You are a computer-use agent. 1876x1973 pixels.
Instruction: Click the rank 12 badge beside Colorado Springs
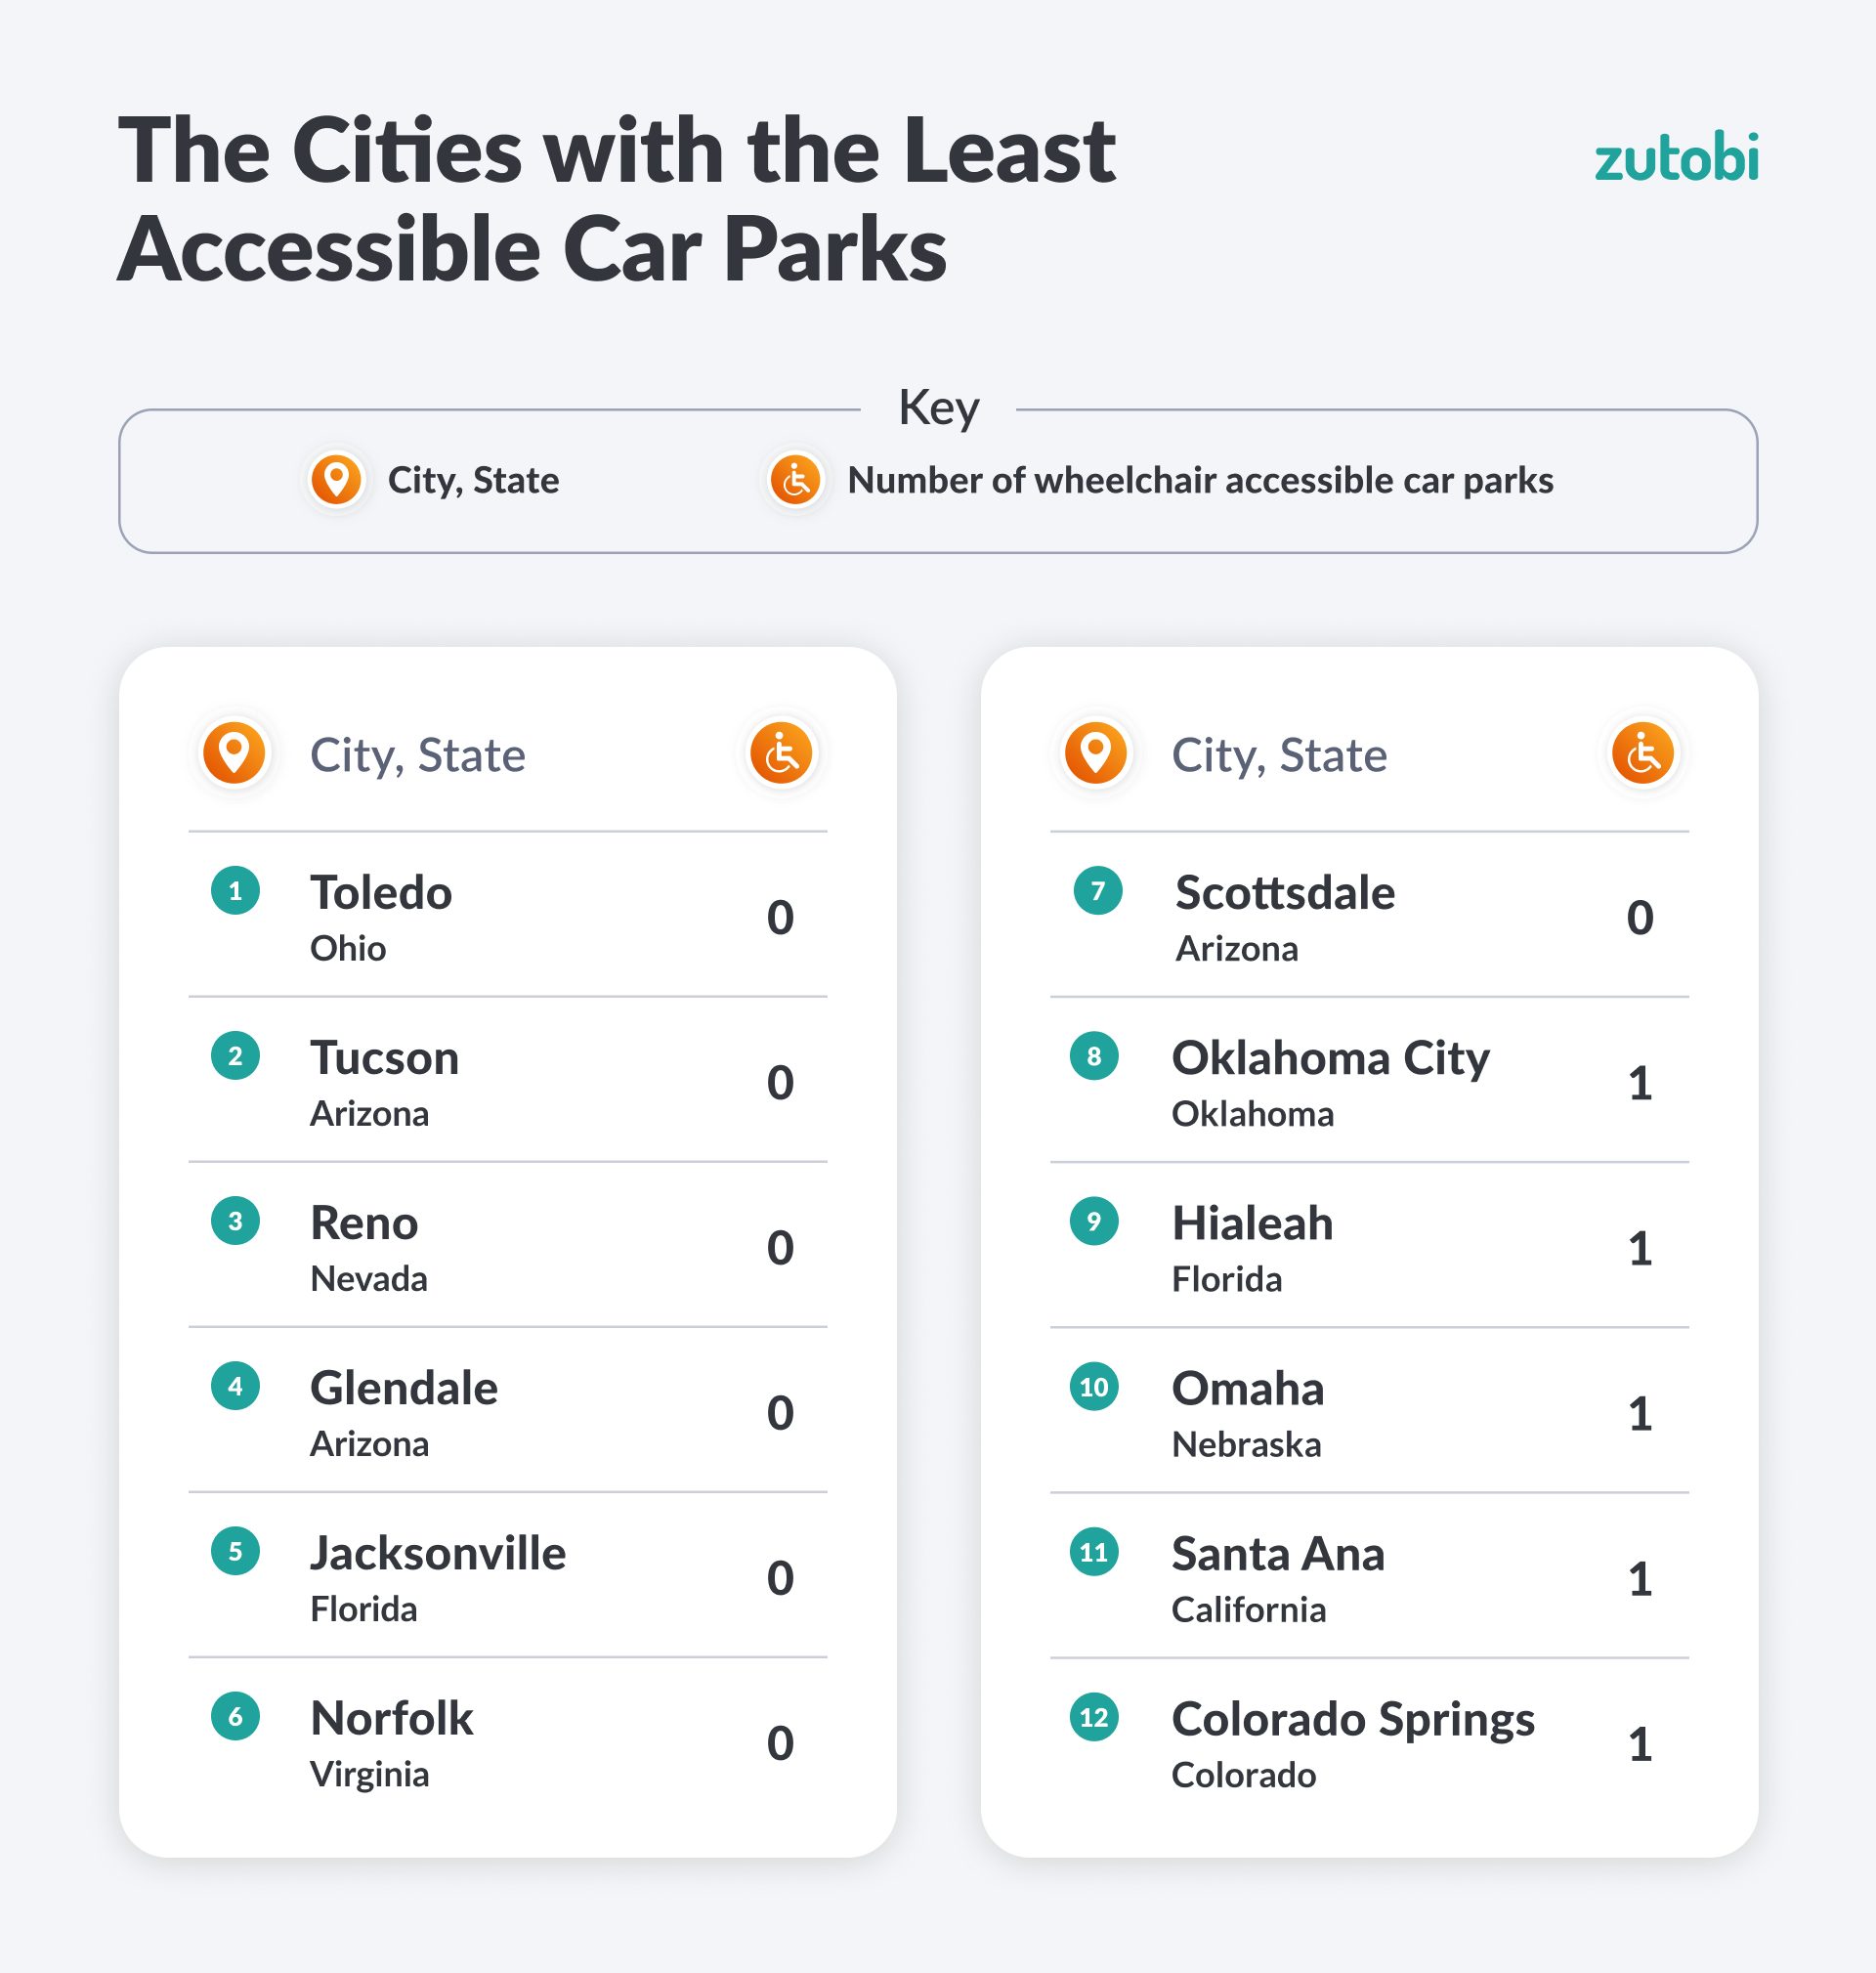pyautogui.click(x=1094, y=1717)
